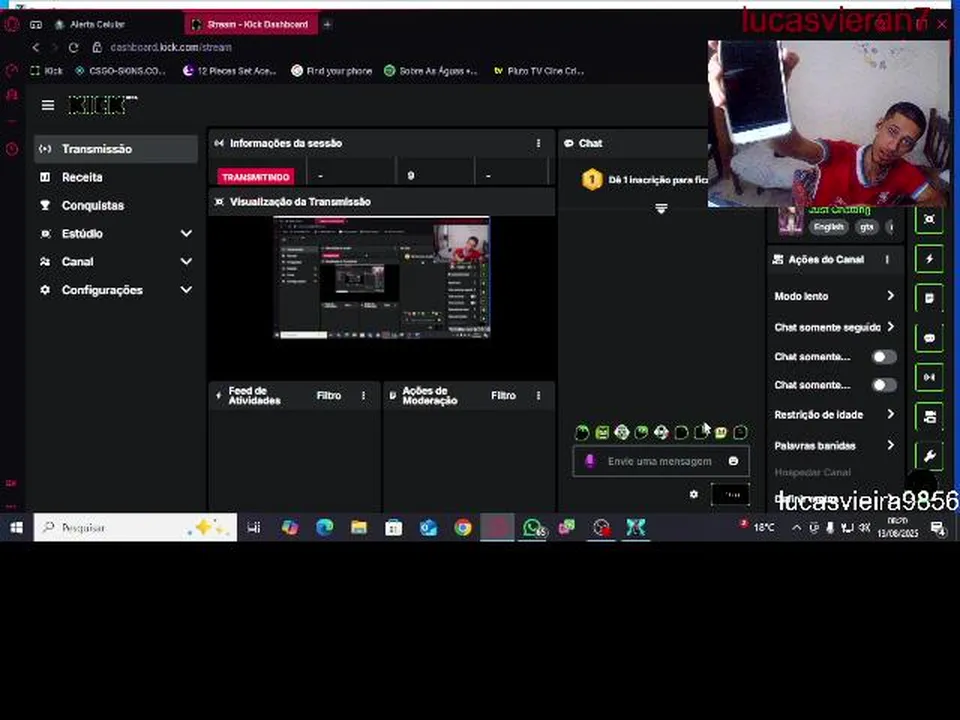Screen dimensions: 960x720
Task: Click the focus frame quick action button
Action: click(x=929, y=219)
